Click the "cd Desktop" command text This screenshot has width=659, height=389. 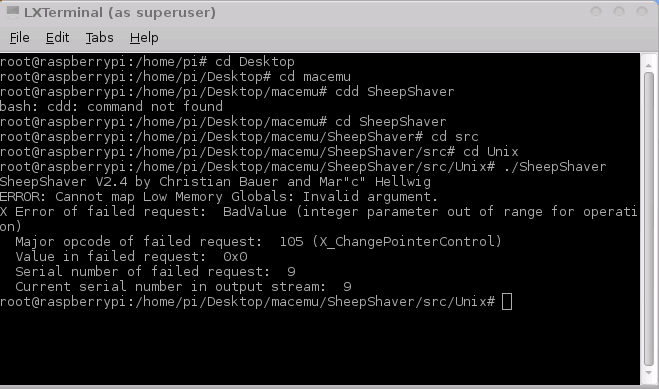255,62
